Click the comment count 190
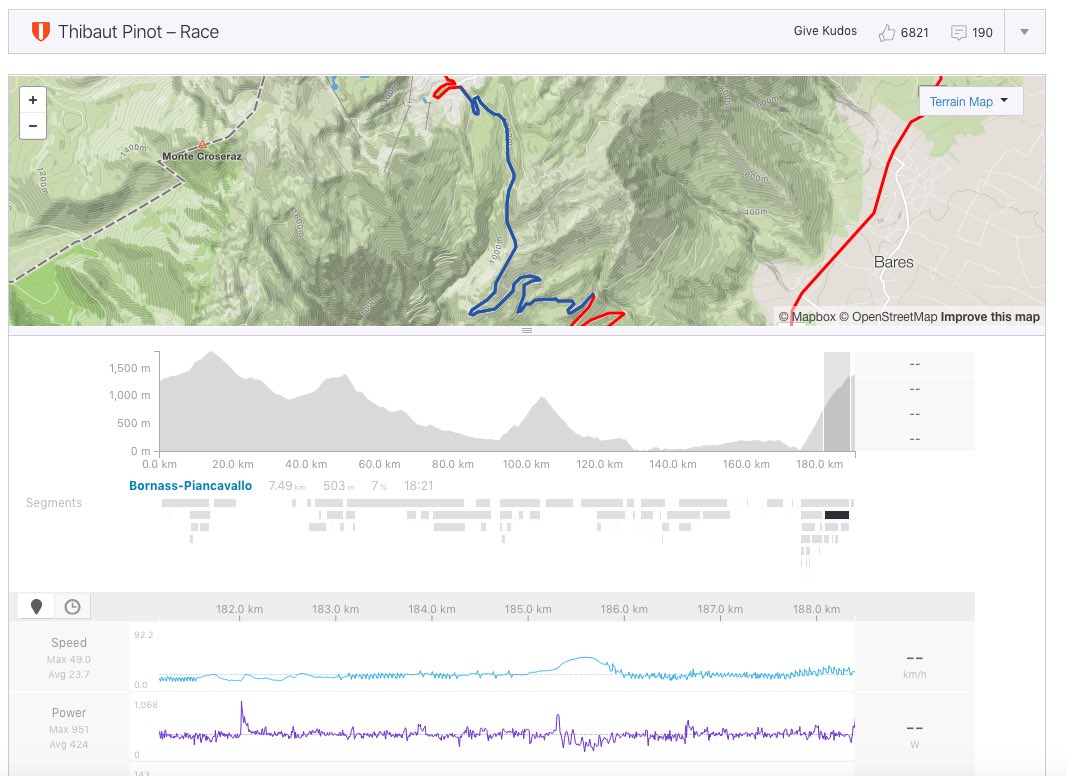This screenshot has width=1067, height=776. coord(982,33)
